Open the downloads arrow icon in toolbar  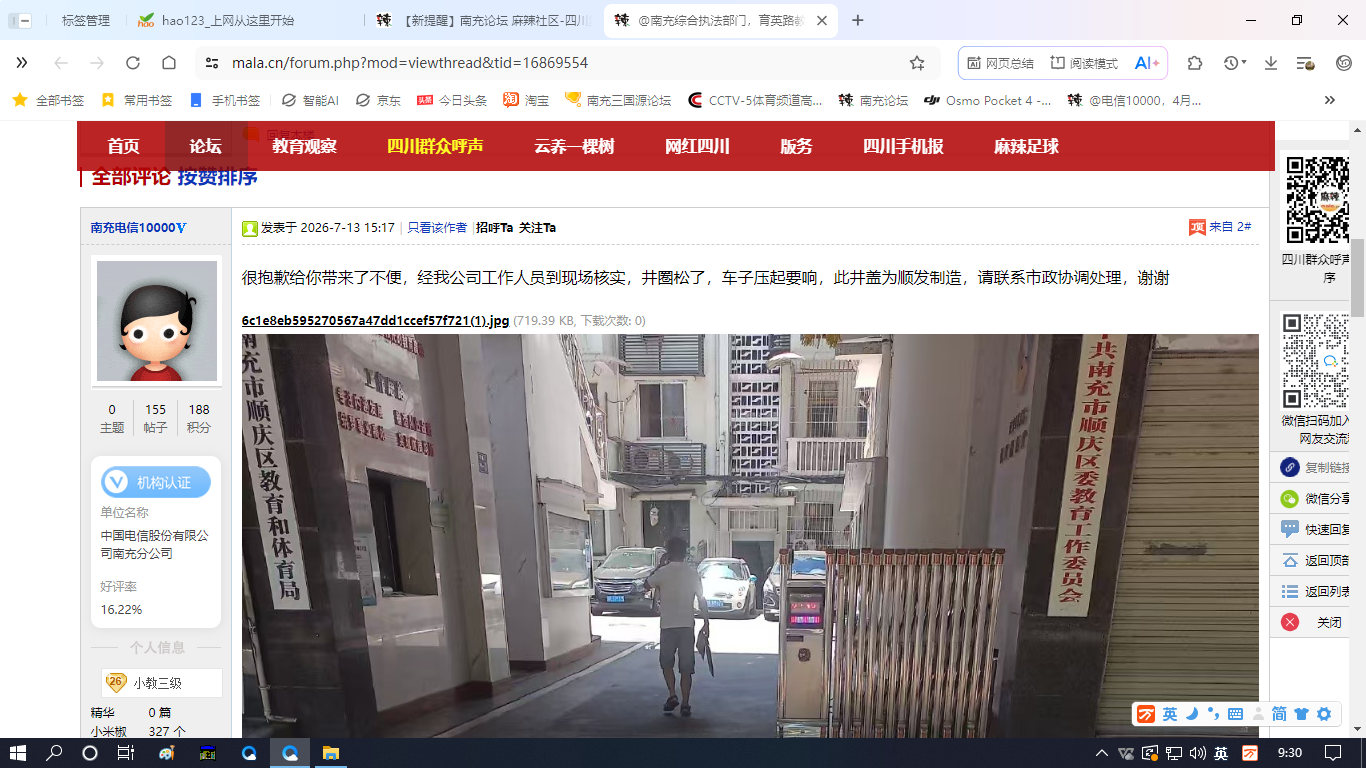coord(1271,63)
